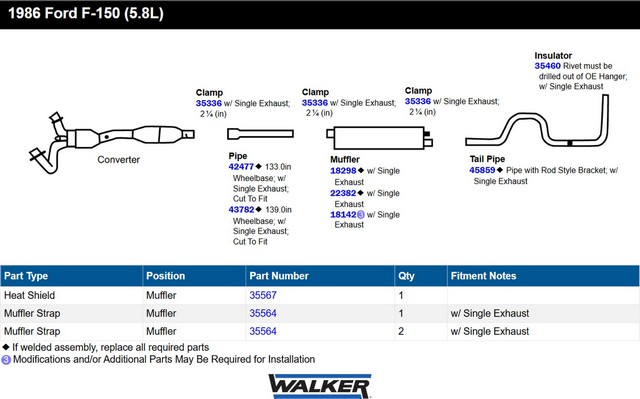Viewport: 640px width, 399px height.
Task: Open the first clamp 35336 link
Action: point(209,104)
